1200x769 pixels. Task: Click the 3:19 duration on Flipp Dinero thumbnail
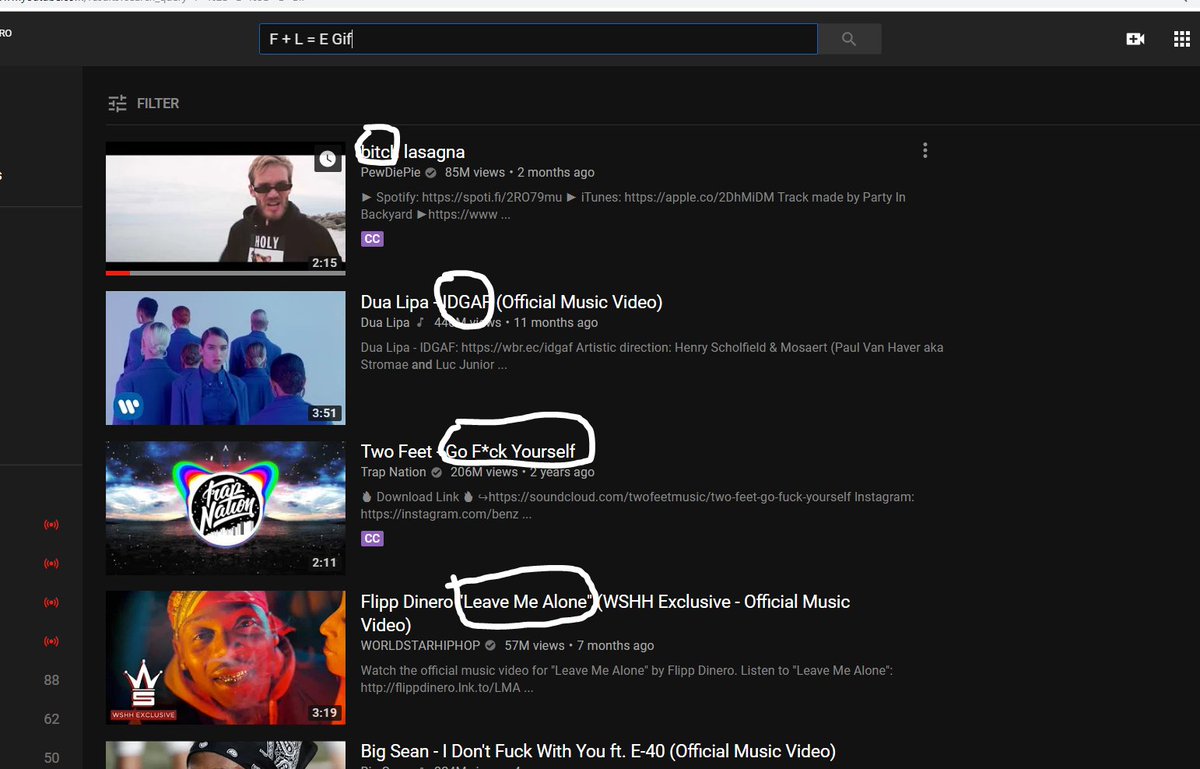point(324,713)
